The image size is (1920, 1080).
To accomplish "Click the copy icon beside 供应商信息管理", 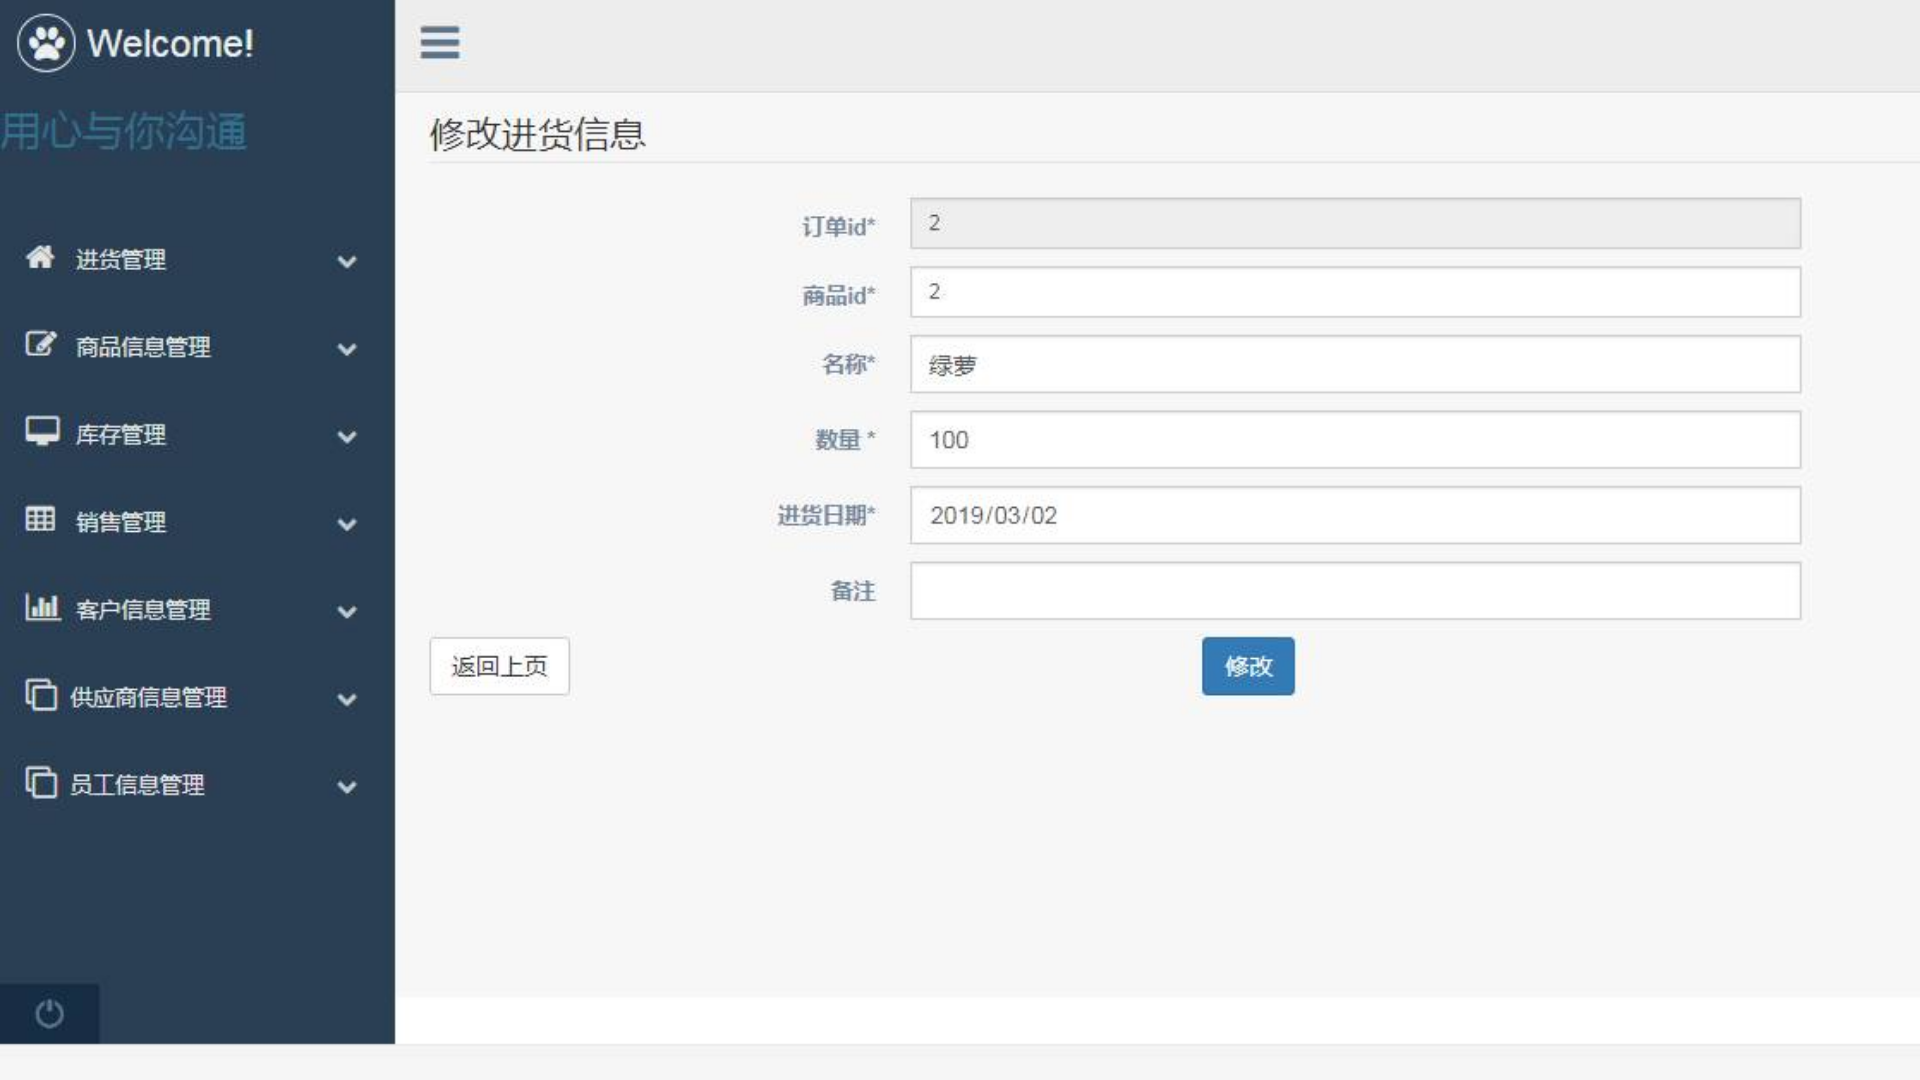I will [x=41, y=694].
